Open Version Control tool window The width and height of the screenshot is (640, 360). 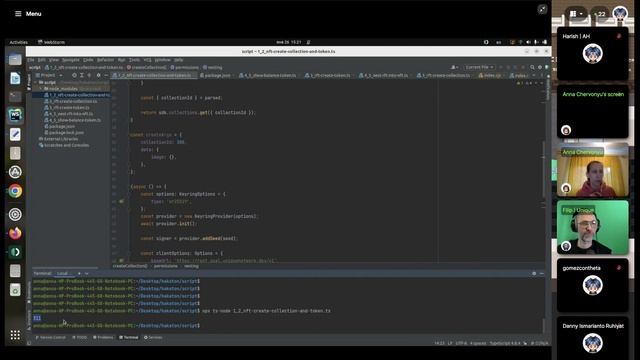click(50, 338)
